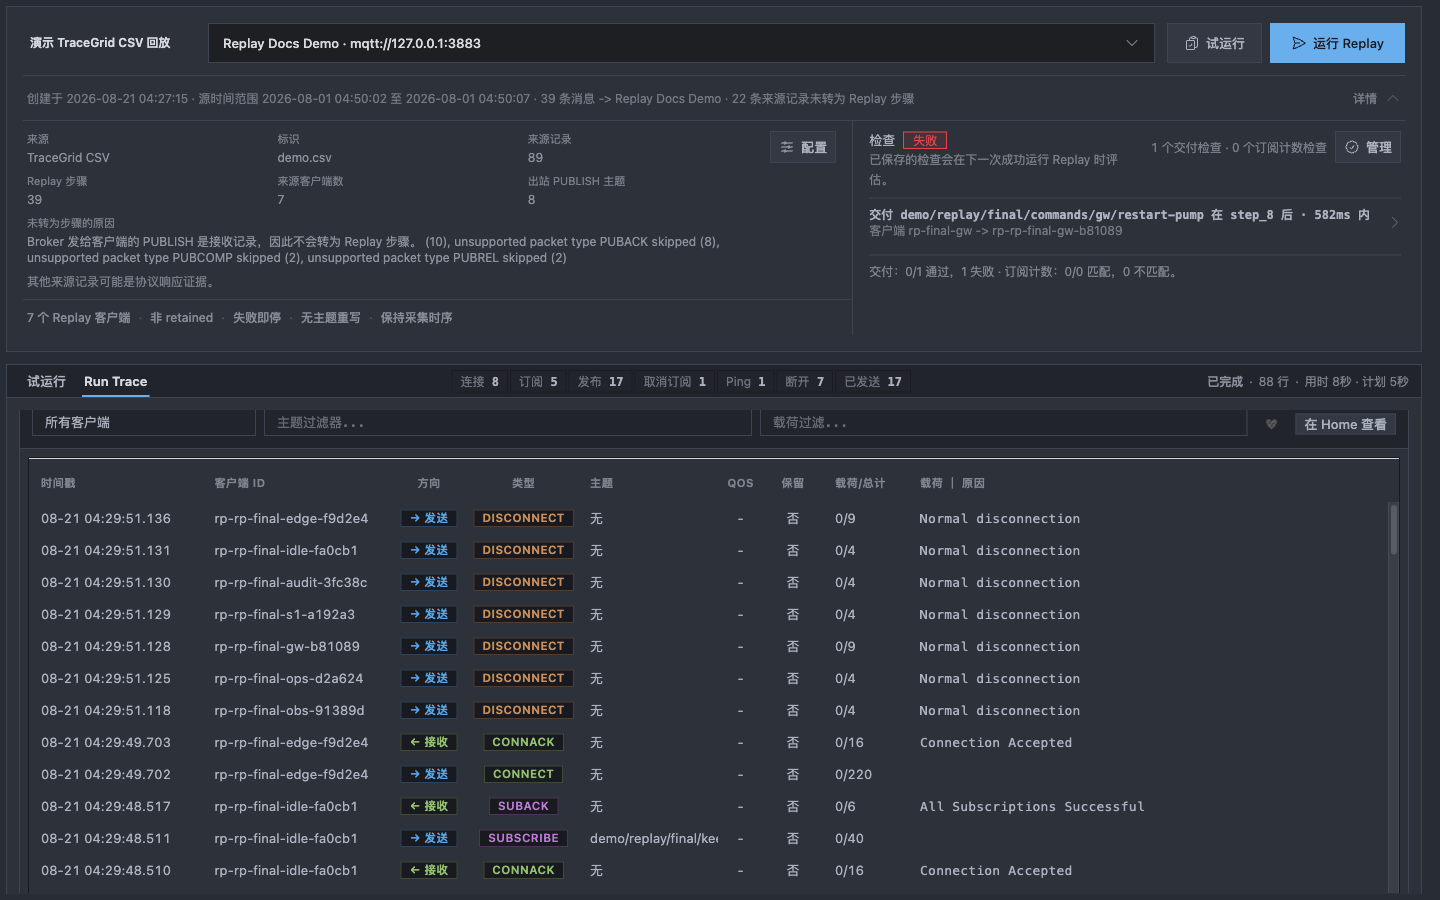Click the 接收 badge at 04:29:48.517
Viewport: 1440px width, 900px height.
429,806
